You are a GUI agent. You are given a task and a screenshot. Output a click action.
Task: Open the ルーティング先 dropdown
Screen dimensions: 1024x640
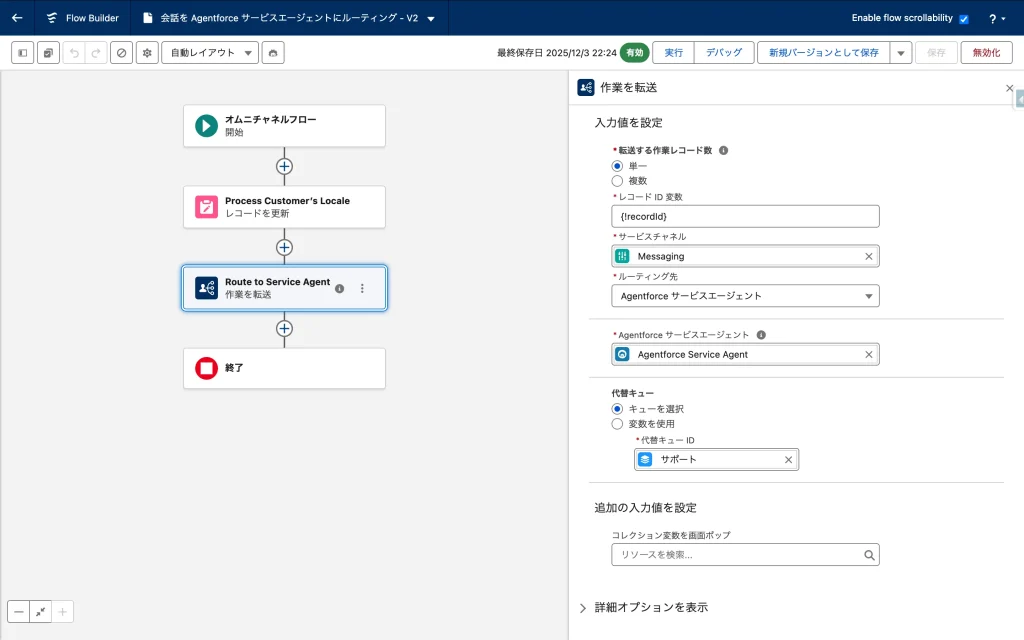(745, 296)
